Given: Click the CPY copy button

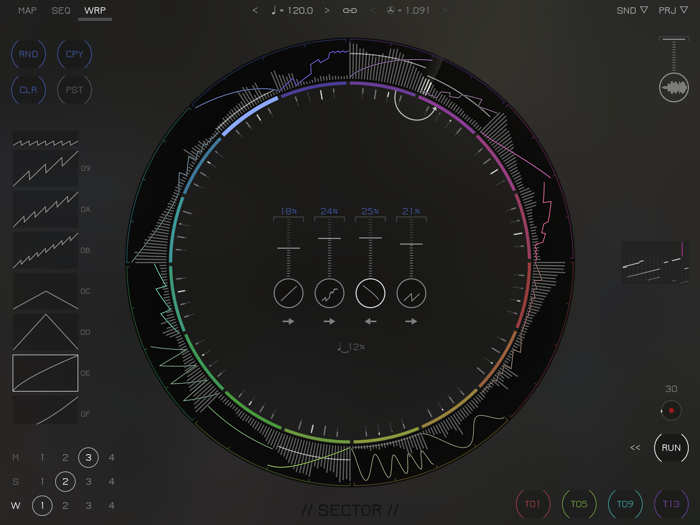Looking at the screenshot, I should tap(74, 54).
